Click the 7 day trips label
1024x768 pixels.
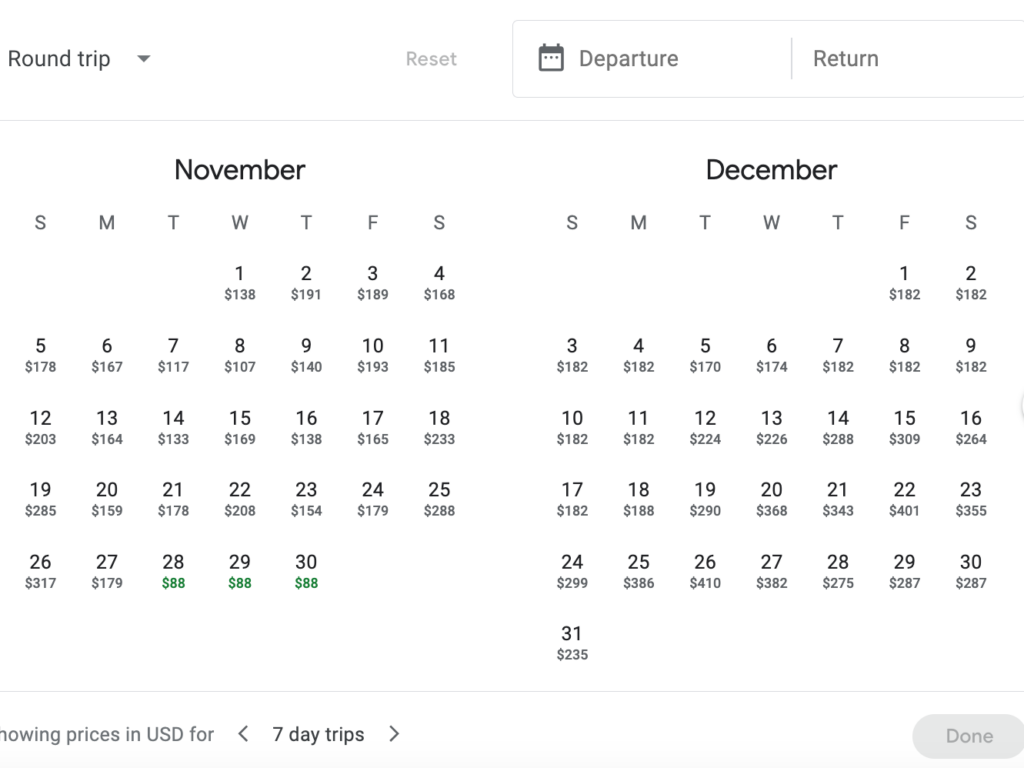(319, 734)
